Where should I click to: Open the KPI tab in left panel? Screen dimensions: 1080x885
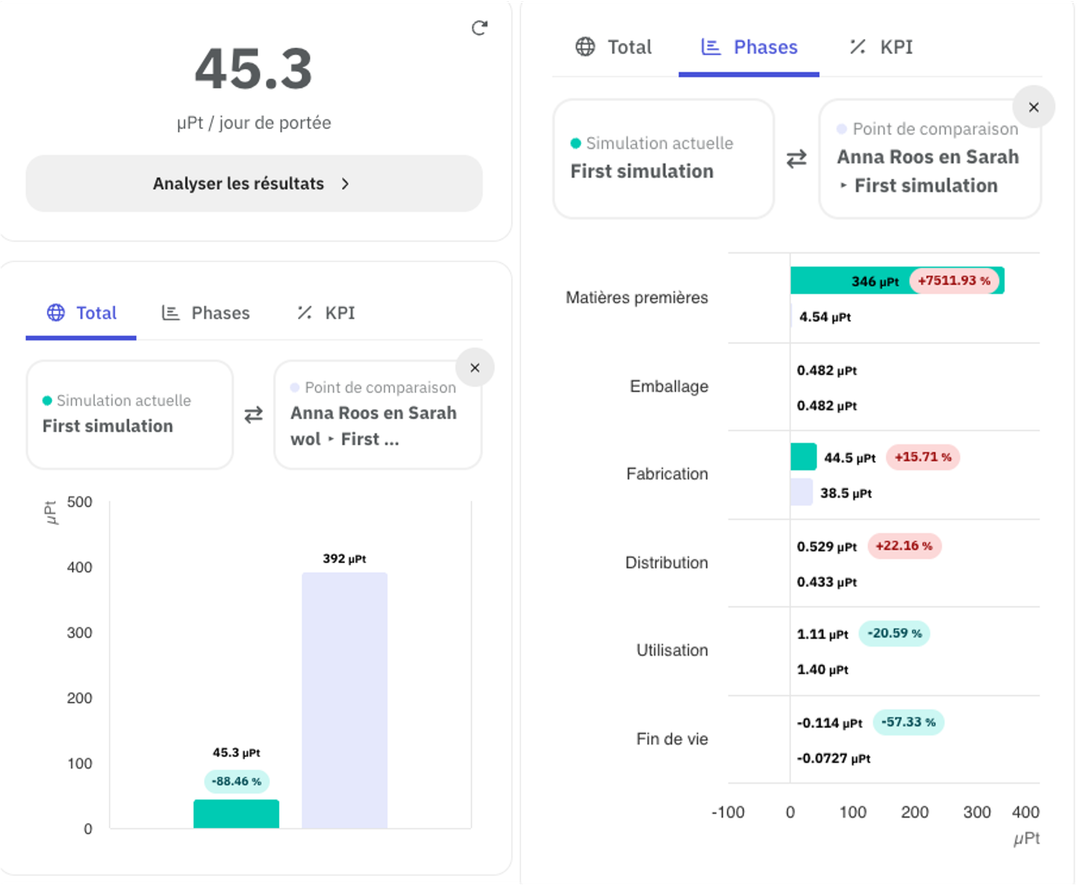(326, 313)
